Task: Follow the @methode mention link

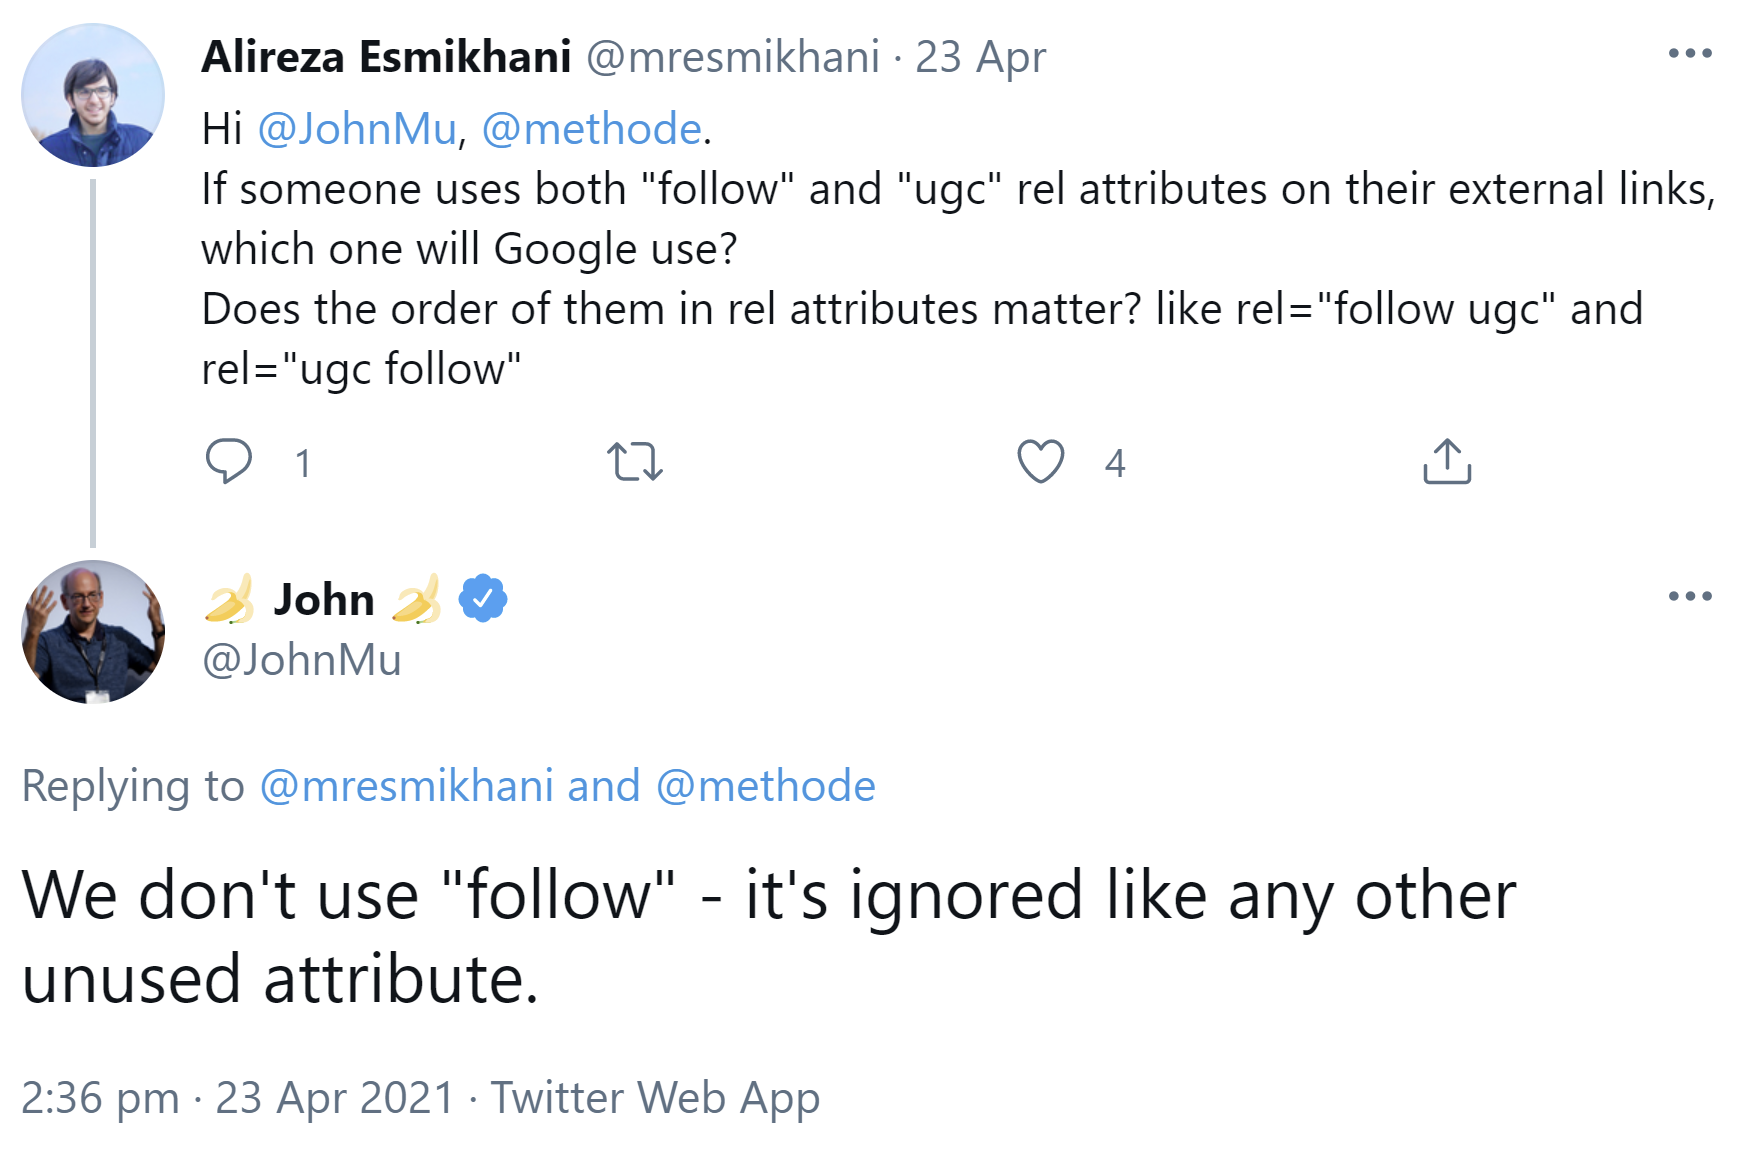Action: point(590,128)
